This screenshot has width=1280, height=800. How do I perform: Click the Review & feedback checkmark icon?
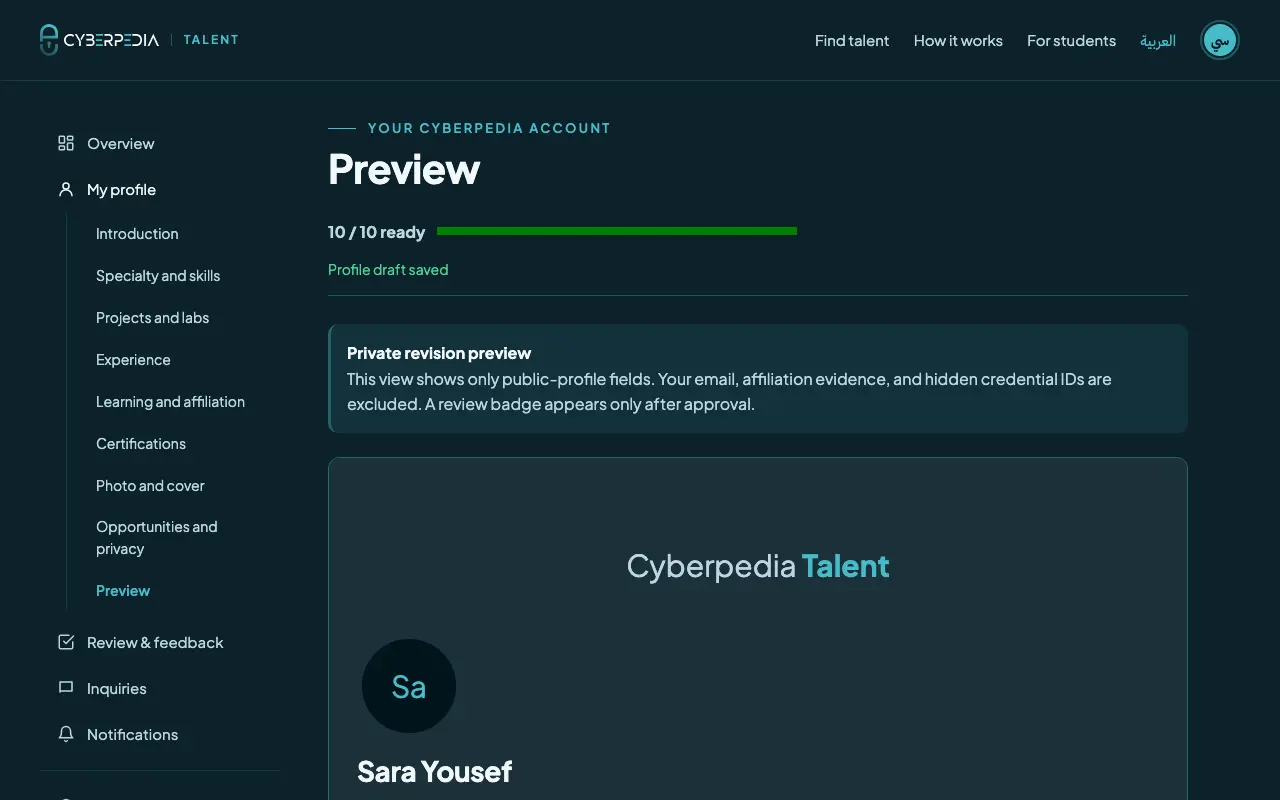tap(66, 642)
